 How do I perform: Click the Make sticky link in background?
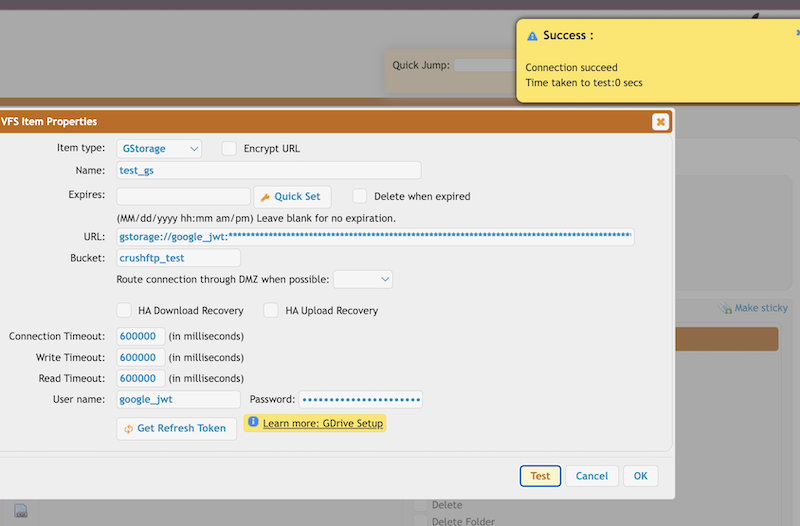761,308
